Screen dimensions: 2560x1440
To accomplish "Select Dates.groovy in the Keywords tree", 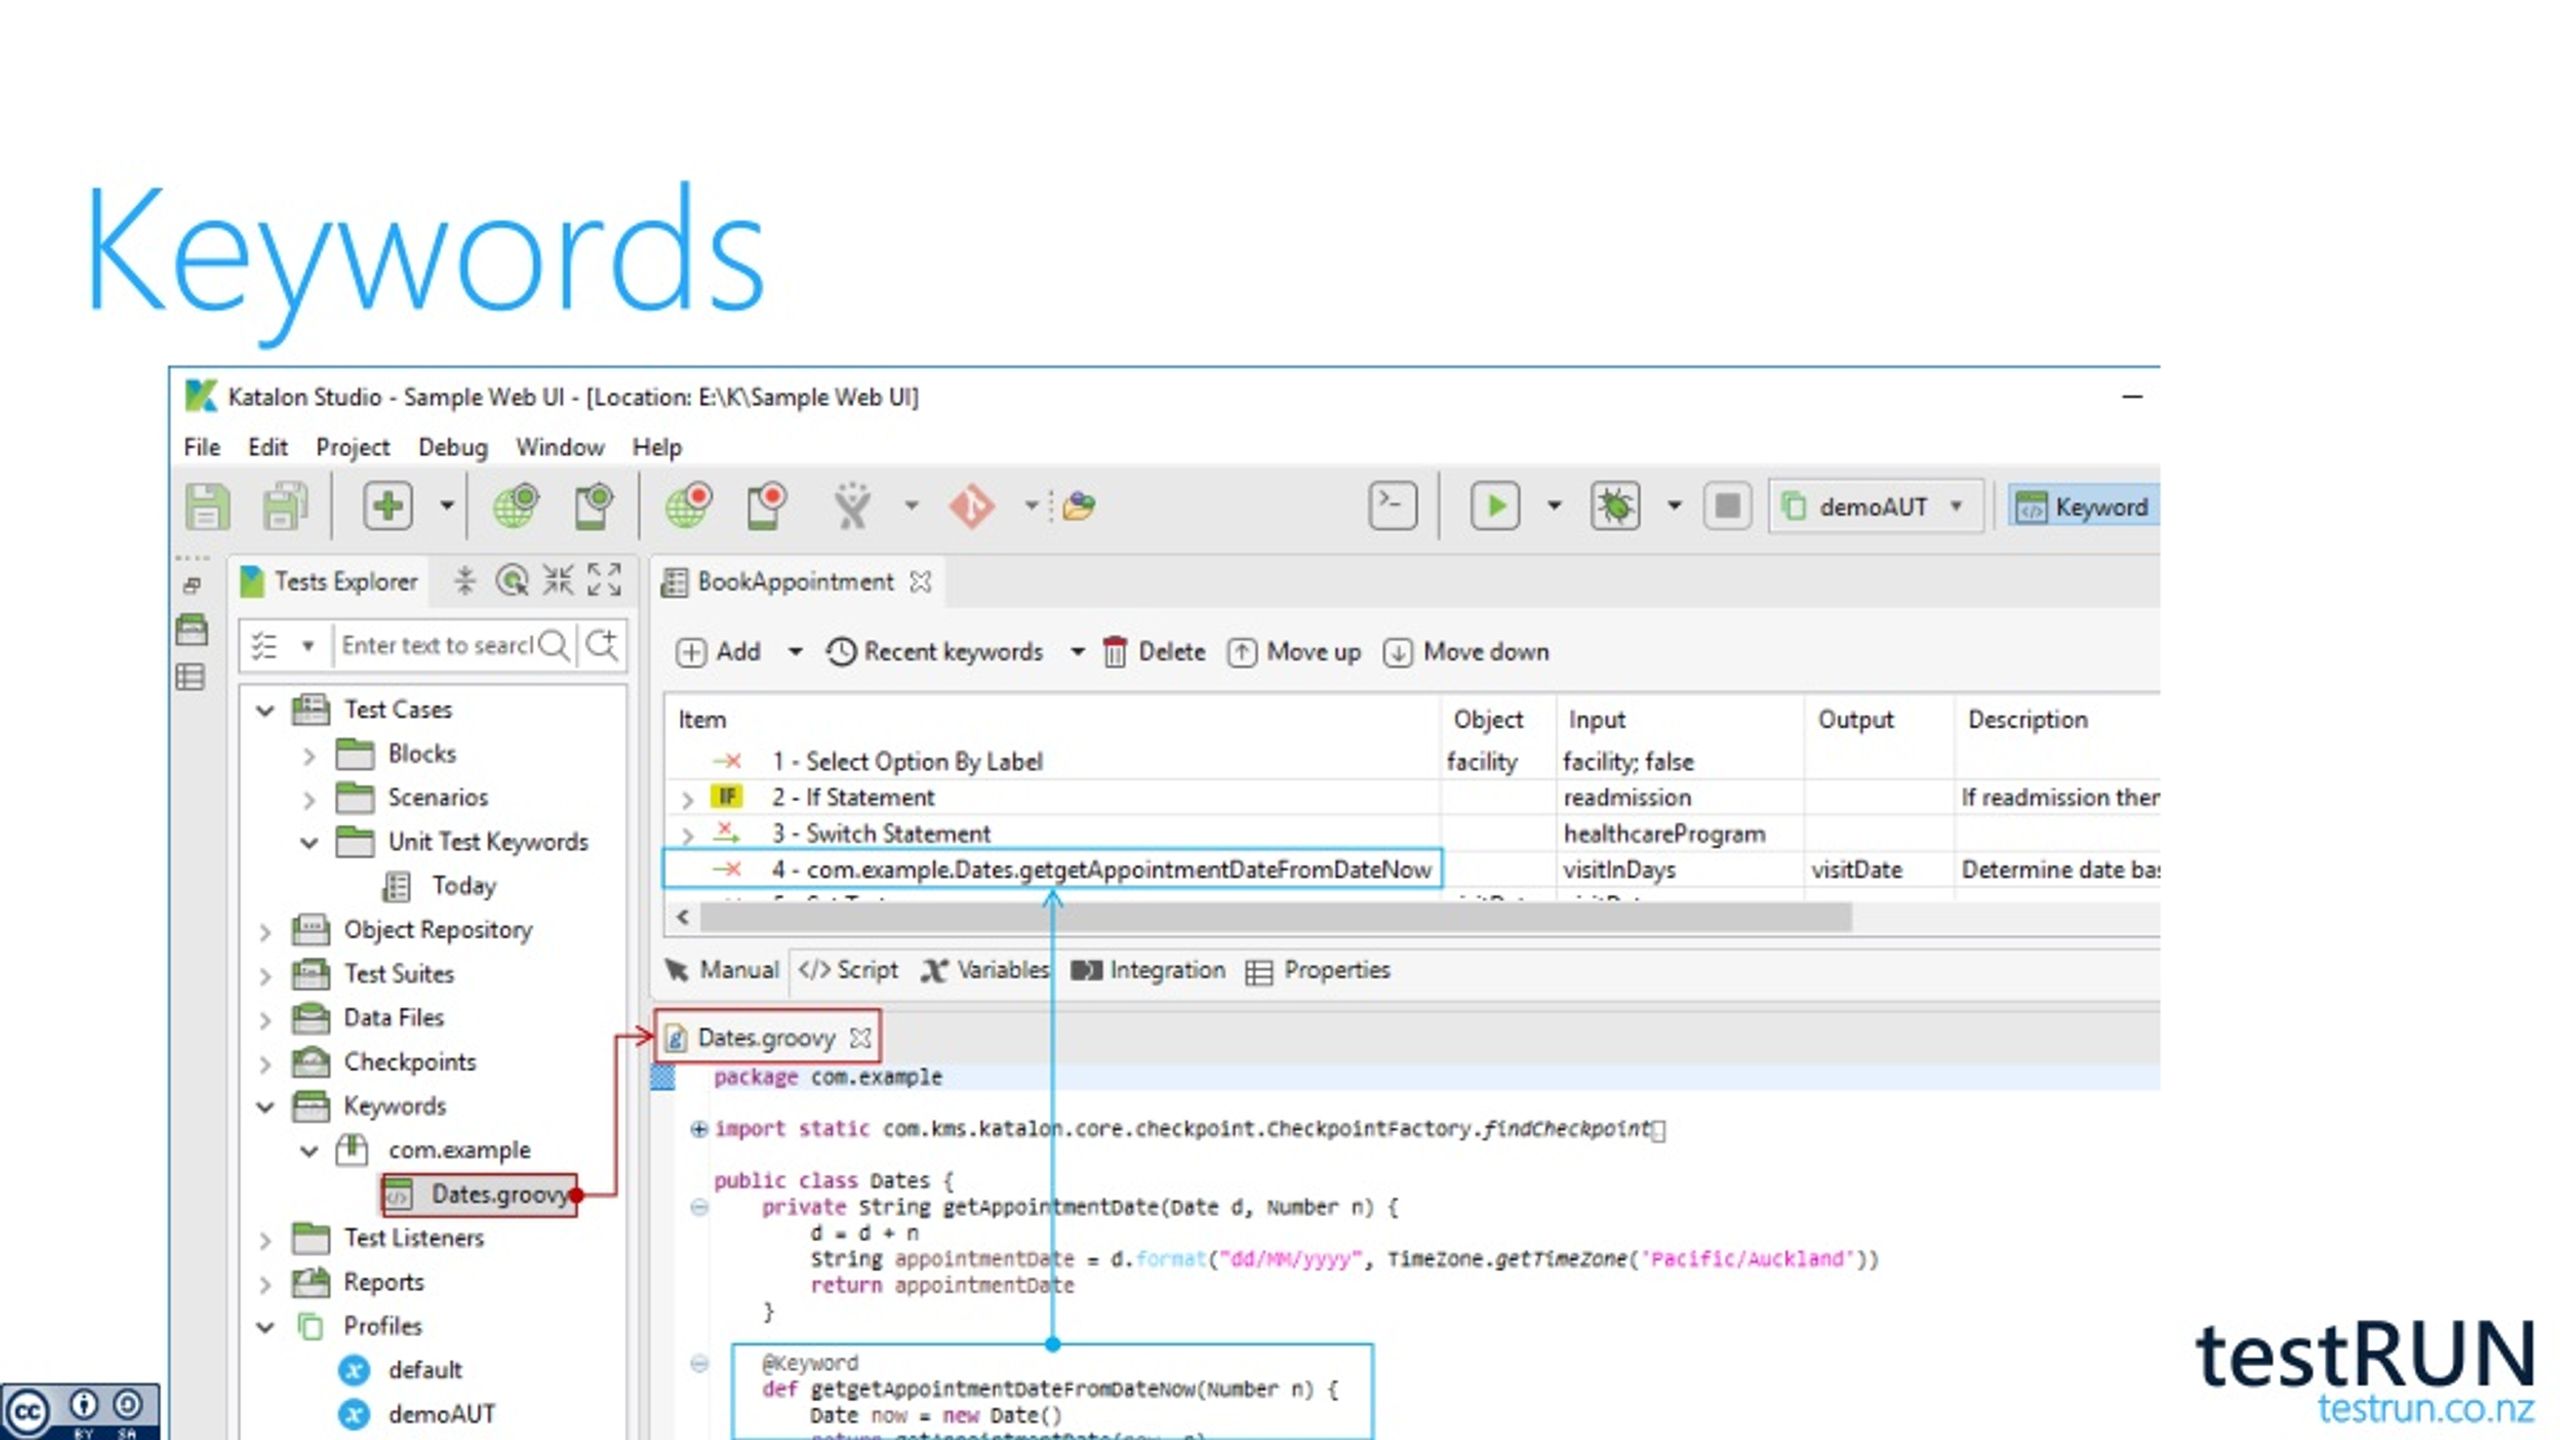I will tap(480, 1194).
